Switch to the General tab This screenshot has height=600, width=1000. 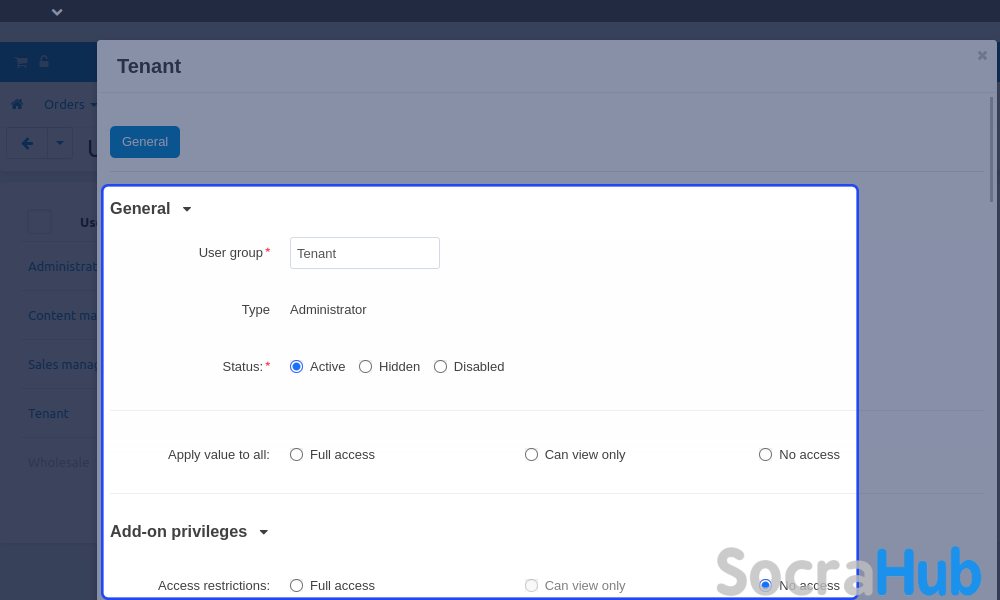coord(145,142)
